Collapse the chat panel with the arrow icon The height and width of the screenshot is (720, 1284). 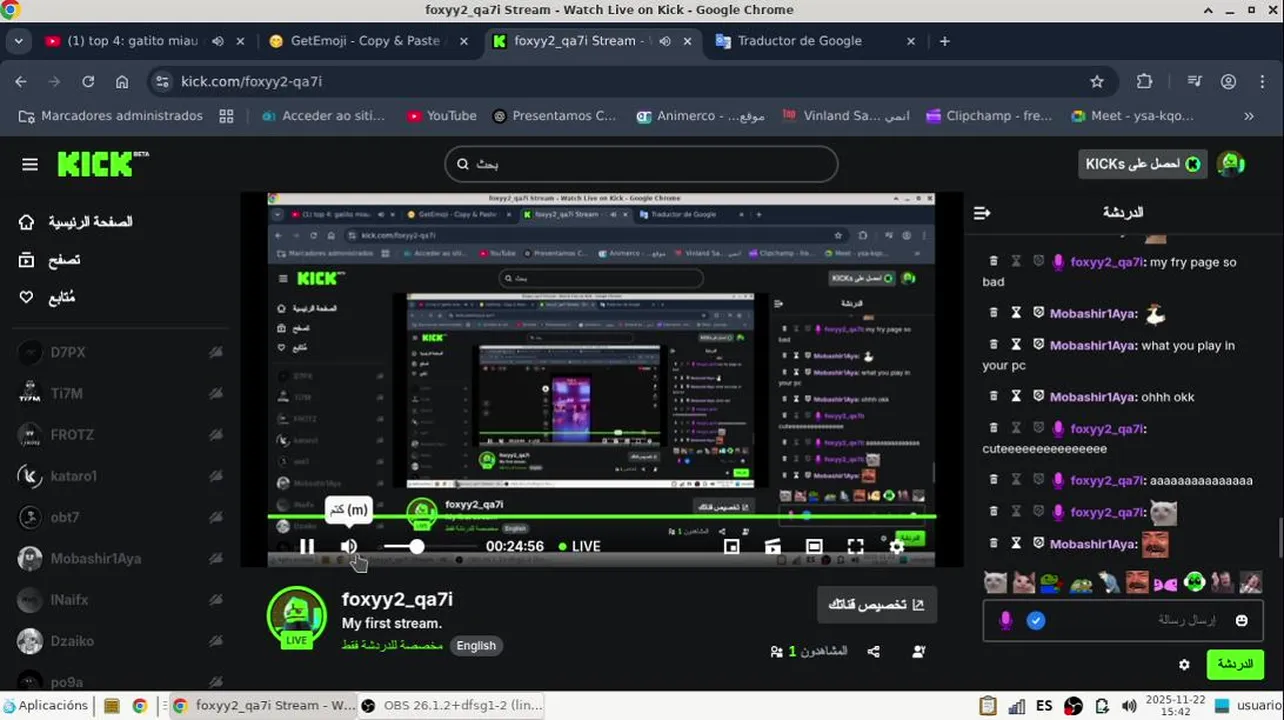982,212
